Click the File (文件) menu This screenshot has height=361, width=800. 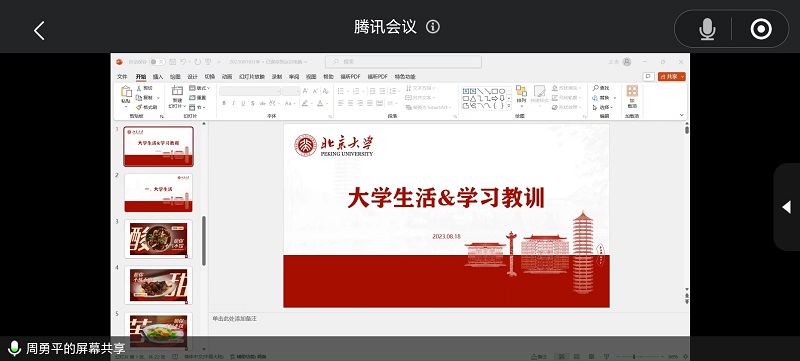[x=122, y=76]
